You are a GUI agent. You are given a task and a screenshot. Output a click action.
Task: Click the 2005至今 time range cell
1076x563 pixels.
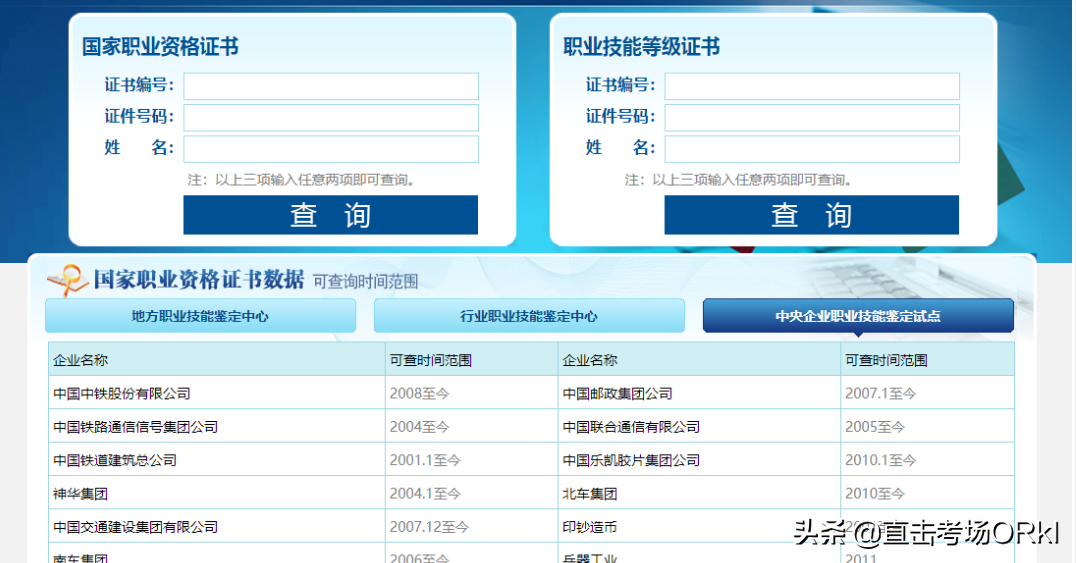pyautogui.click(x=927, y=427)
